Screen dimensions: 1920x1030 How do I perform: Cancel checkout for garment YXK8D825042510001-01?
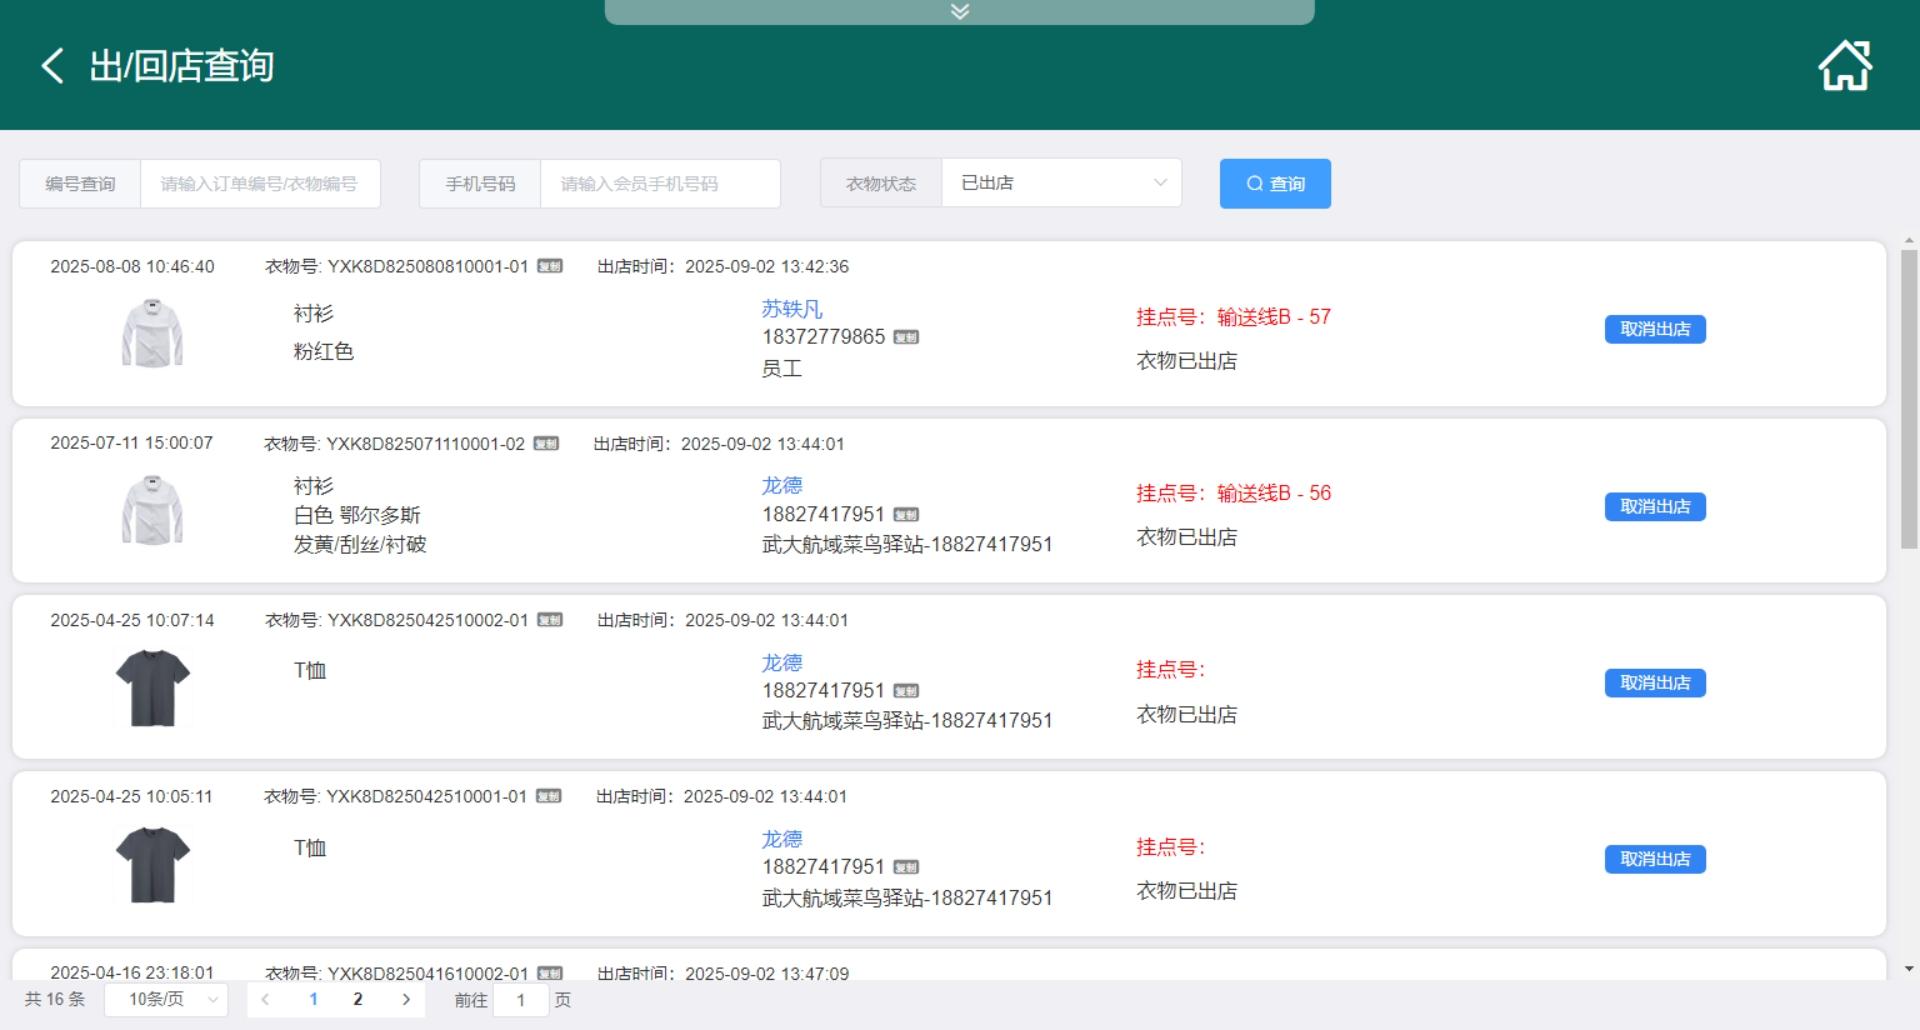tap(1655, 859)
